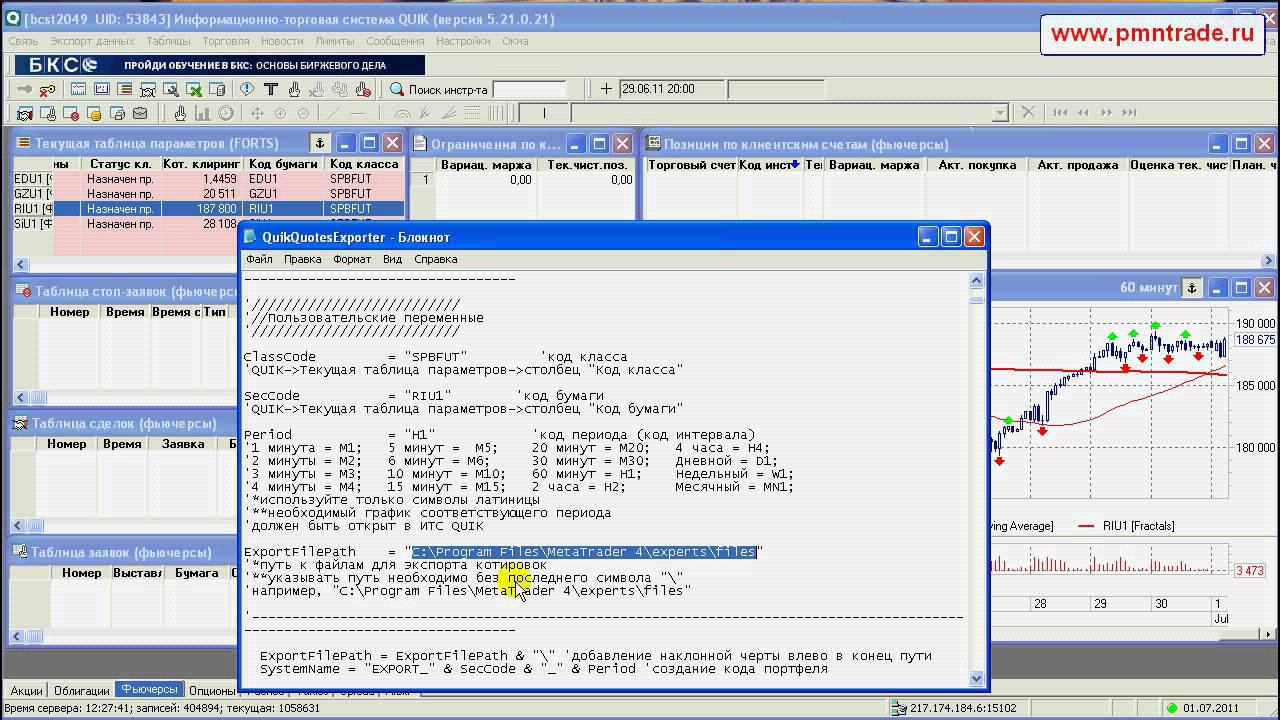Click the window with green X icon
Screen dimensions: 1280x720
click(x=194, y=89)
